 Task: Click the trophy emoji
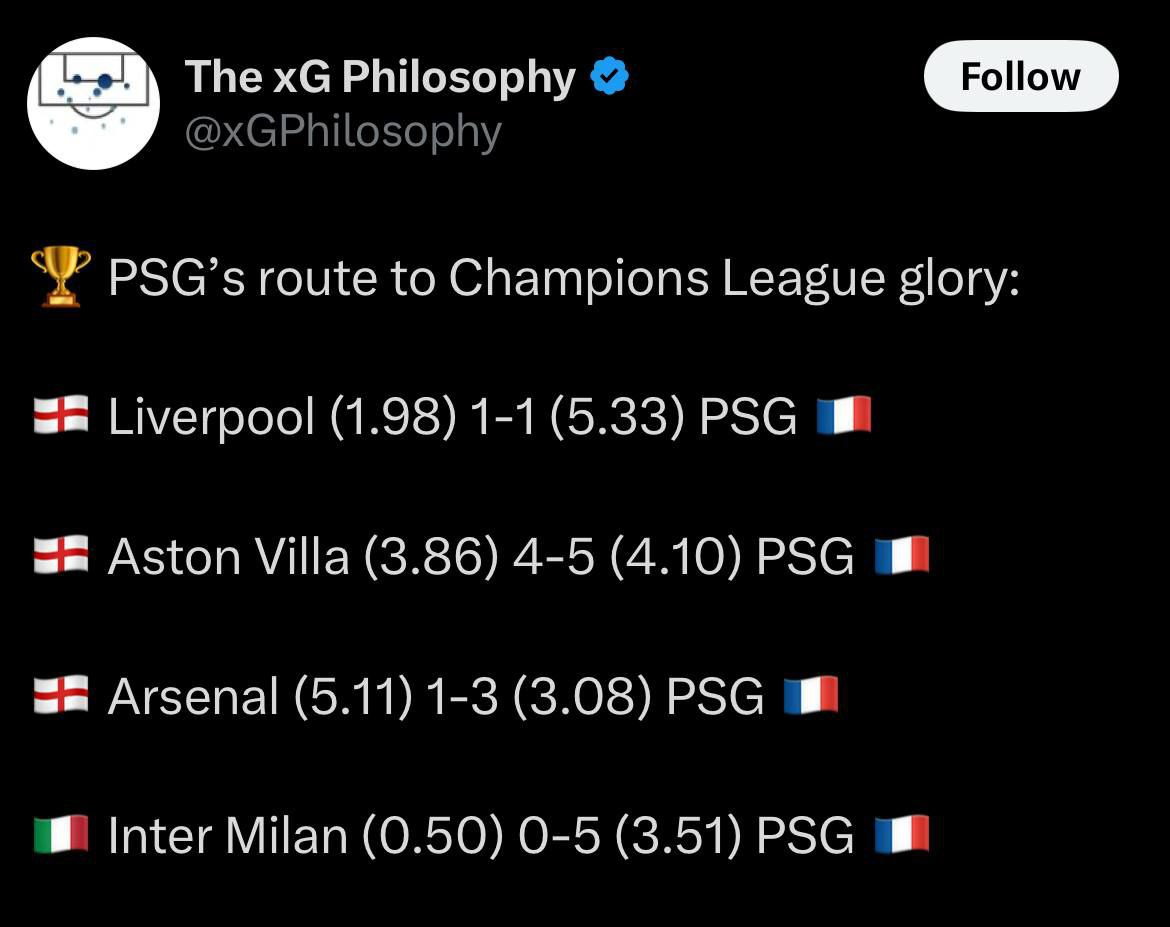[x=61, y=278]
